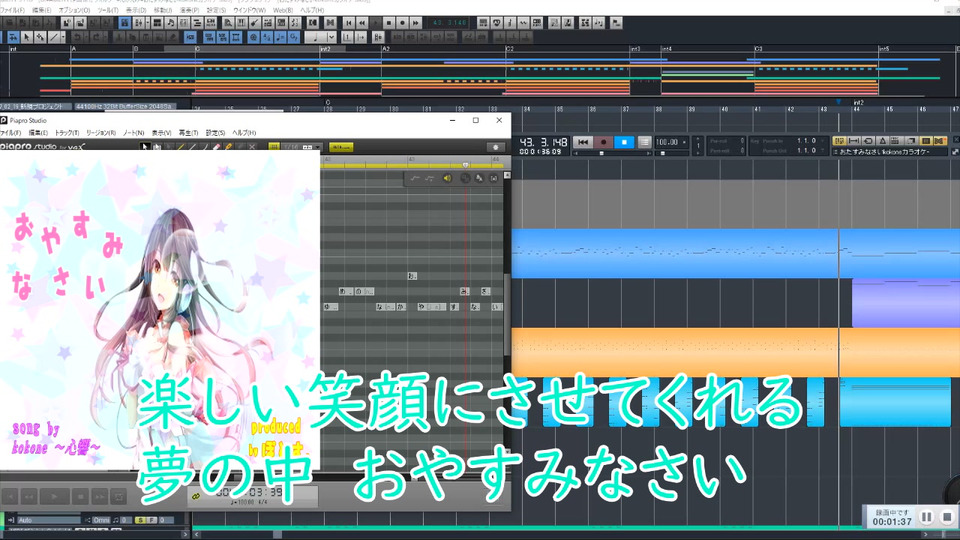Click fast forward in top transport bar
Image resolution: width=960 pixels, height=540 pixels.
coord(416,23)
